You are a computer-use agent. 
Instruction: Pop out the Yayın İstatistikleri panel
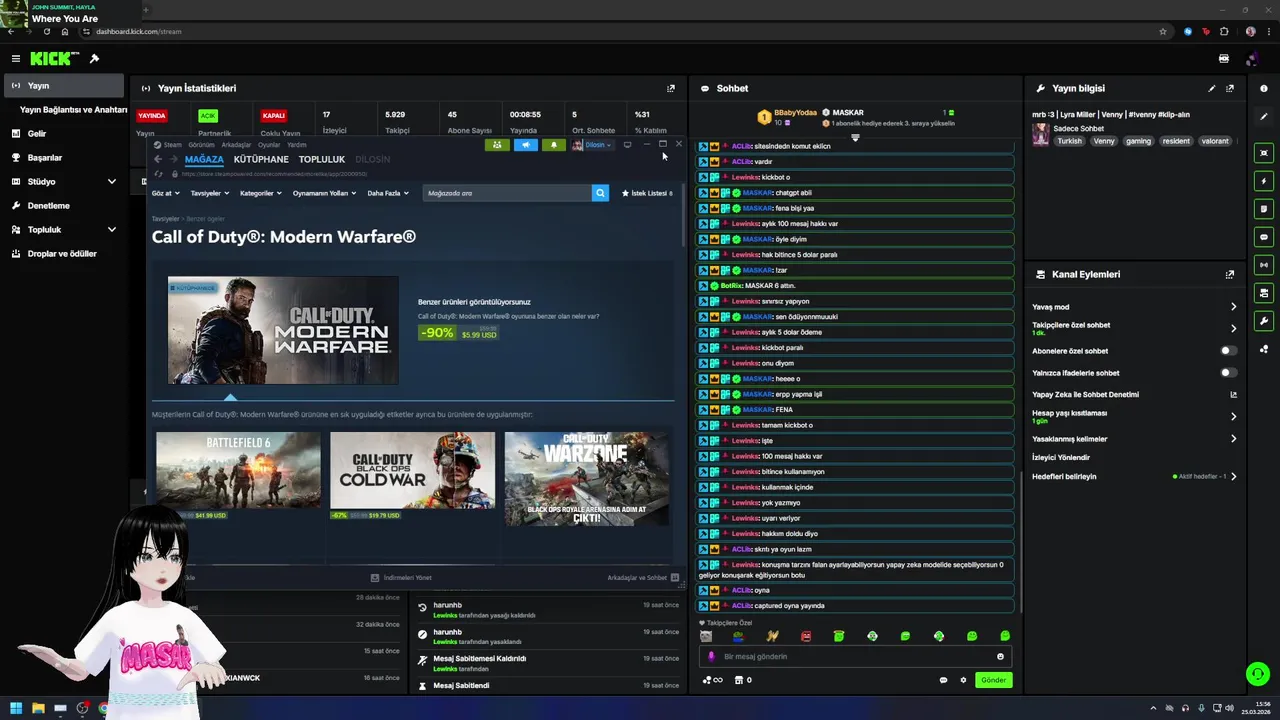tap(671, 88)
